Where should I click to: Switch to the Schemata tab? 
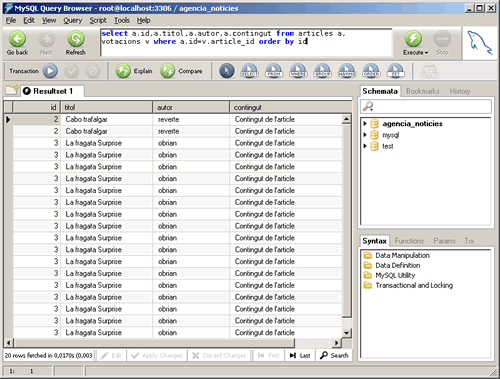pyautogui.click(x=380, y=91)
